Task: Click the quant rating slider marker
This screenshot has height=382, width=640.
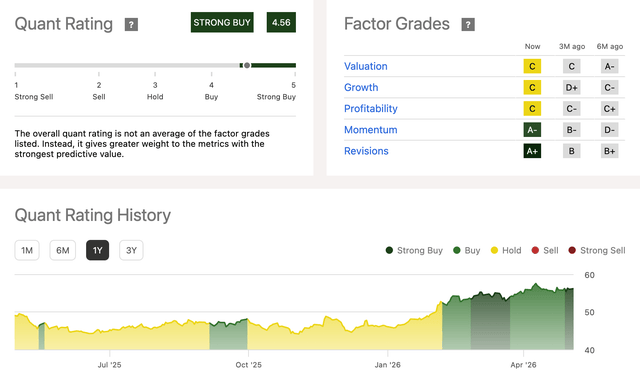Action: click(x=247, y=65)
